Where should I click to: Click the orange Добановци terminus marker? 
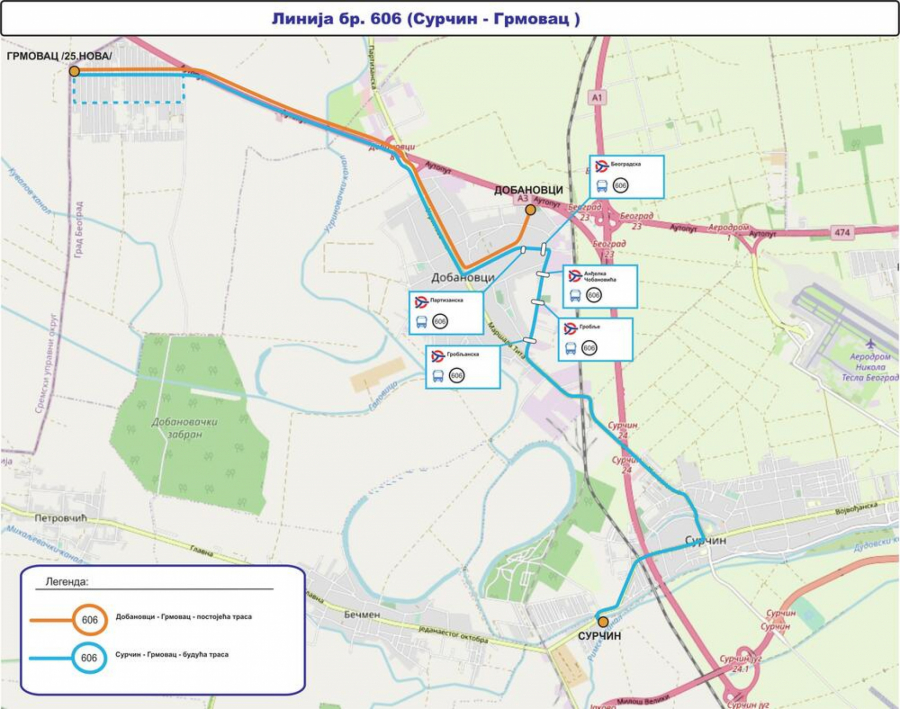(x=530, y=210)
